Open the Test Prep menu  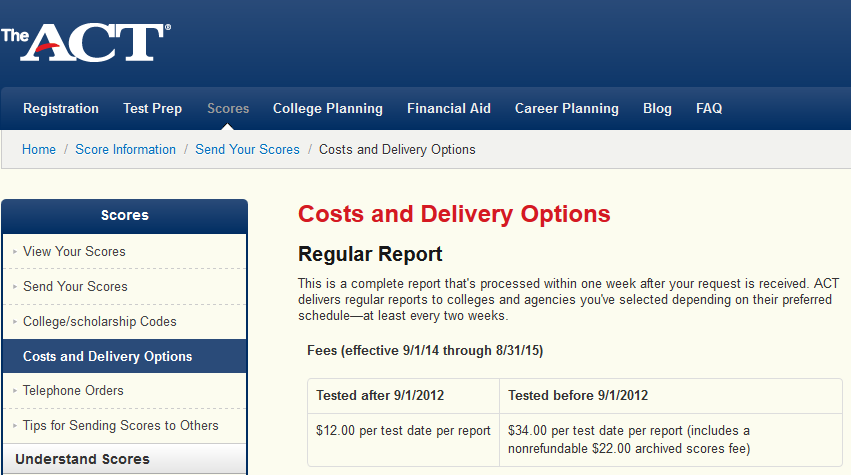[x=152, y=108]
